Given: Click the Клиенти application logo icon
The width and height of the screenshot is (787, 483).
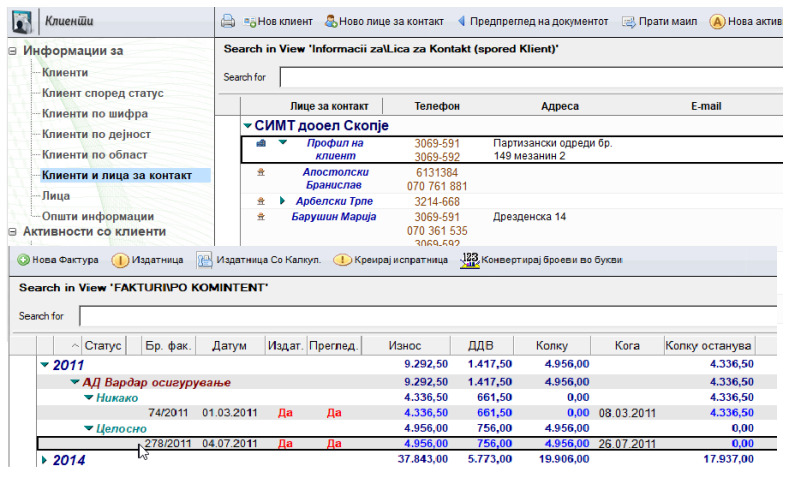Looking at the screenshot, I should [x=22, y=22].
